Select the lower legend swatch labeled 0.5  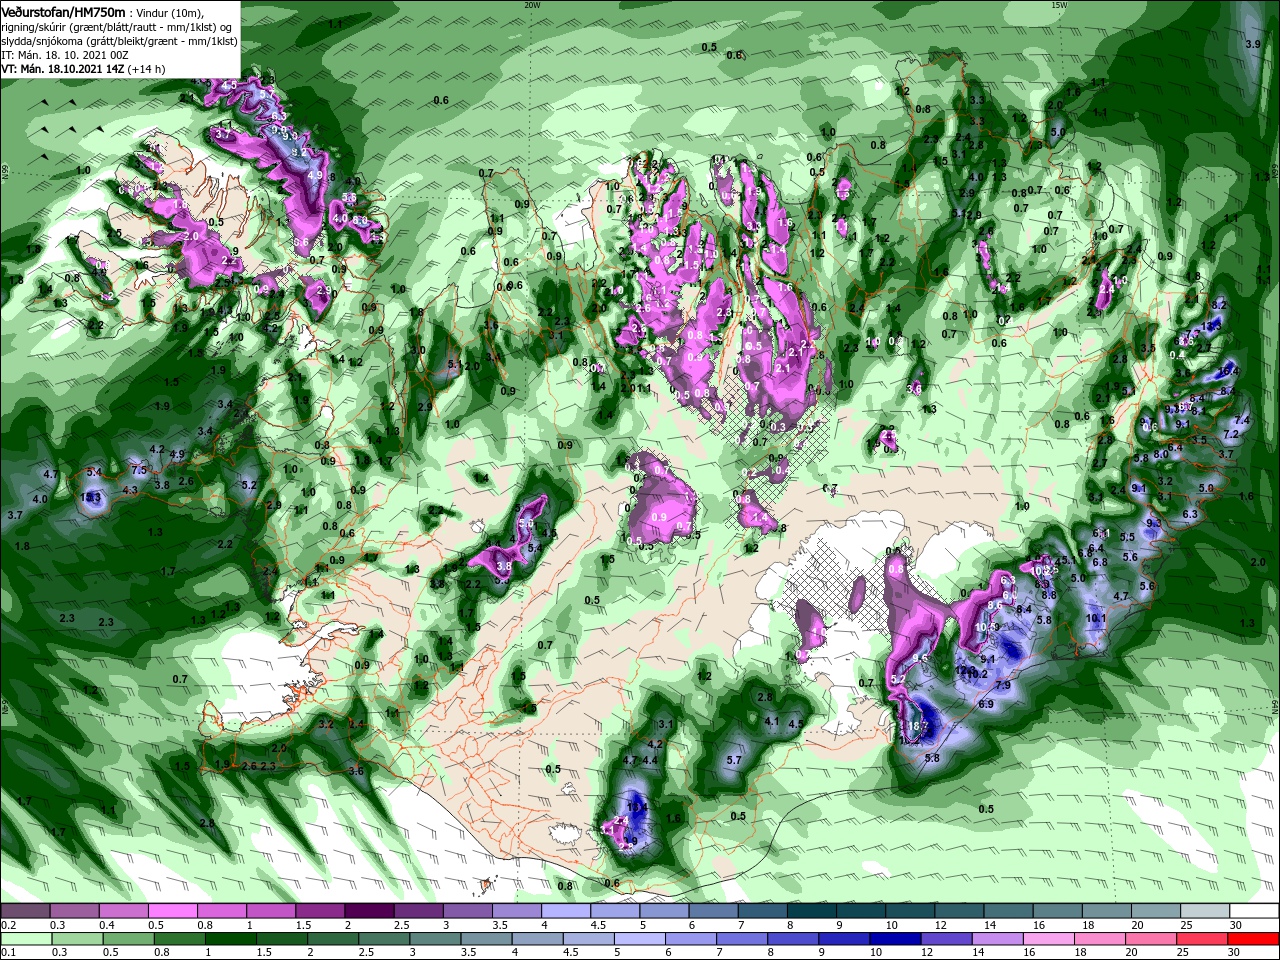[128, 938]
